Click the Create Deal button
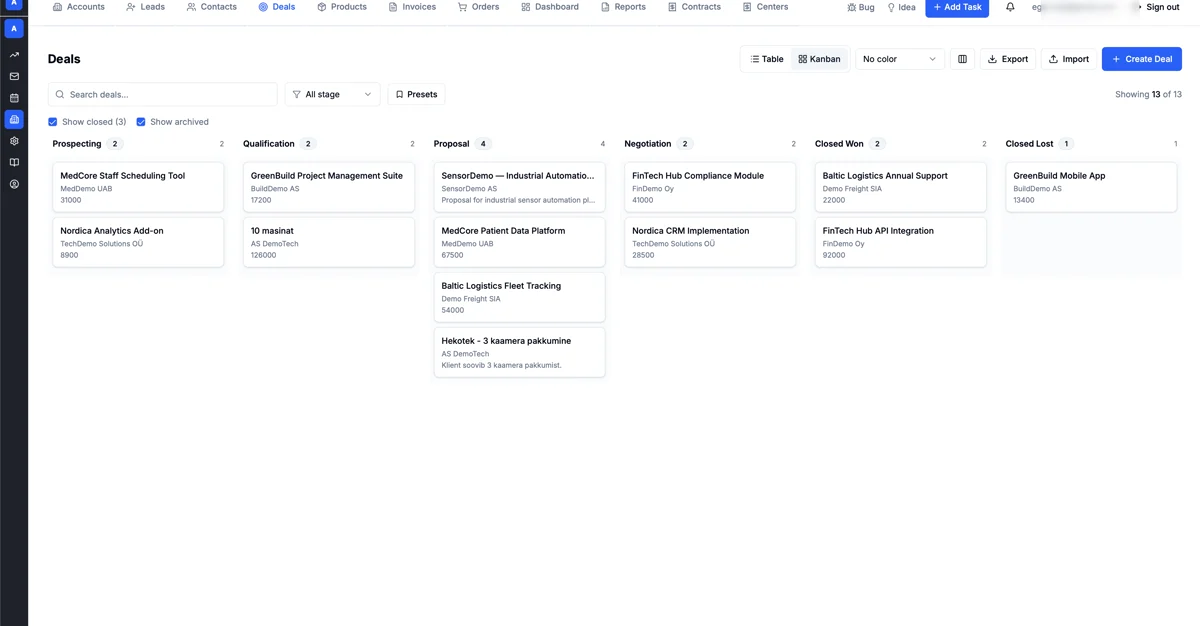Image resolution: width=1200 pixels, height=626 pixels. (1142, 59)
